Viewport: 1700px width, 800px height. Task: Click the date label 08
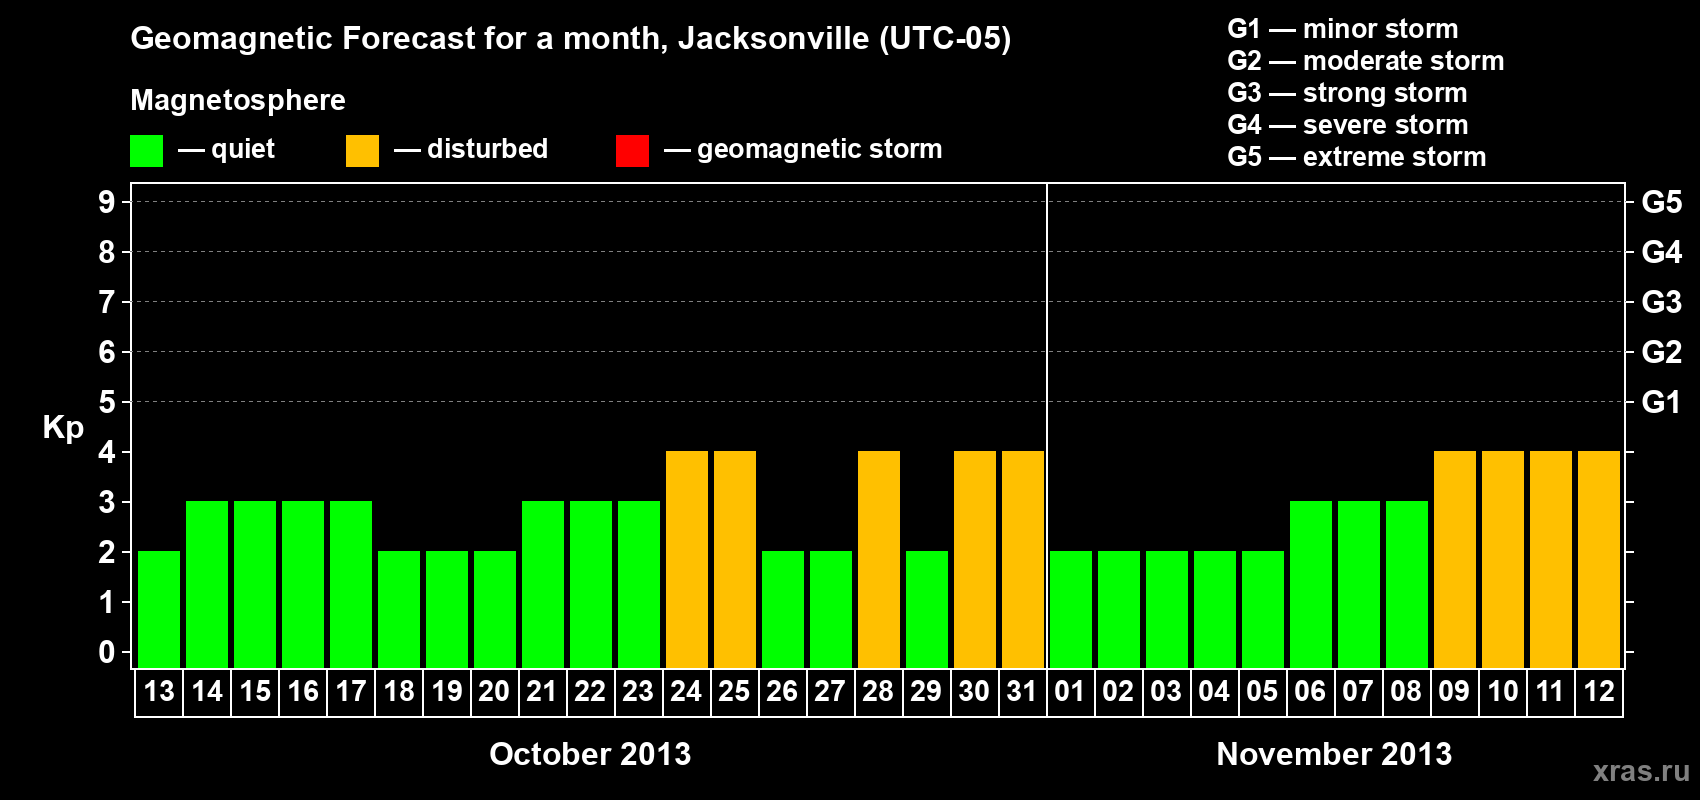click(1406, 691)
